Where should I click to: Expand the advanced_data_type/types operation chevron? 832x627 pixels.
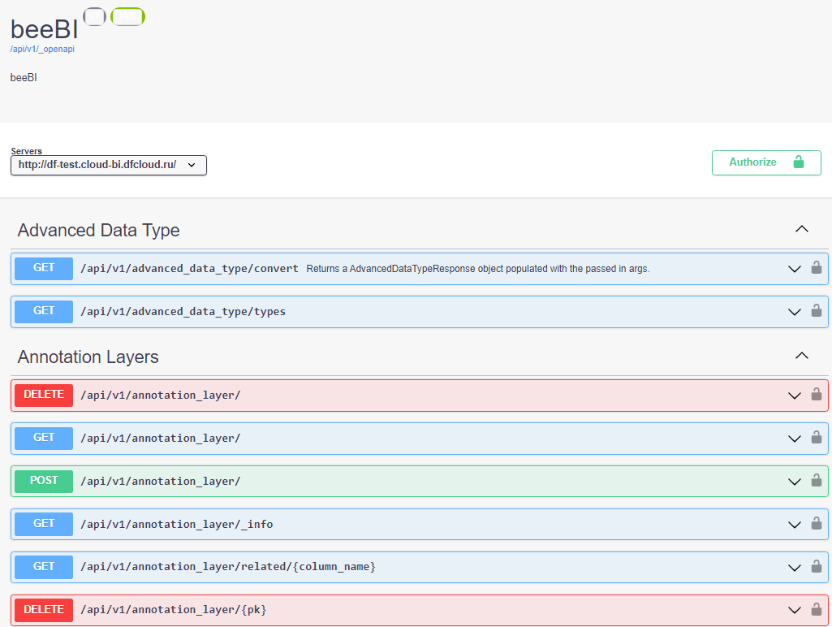click(794, 312)
